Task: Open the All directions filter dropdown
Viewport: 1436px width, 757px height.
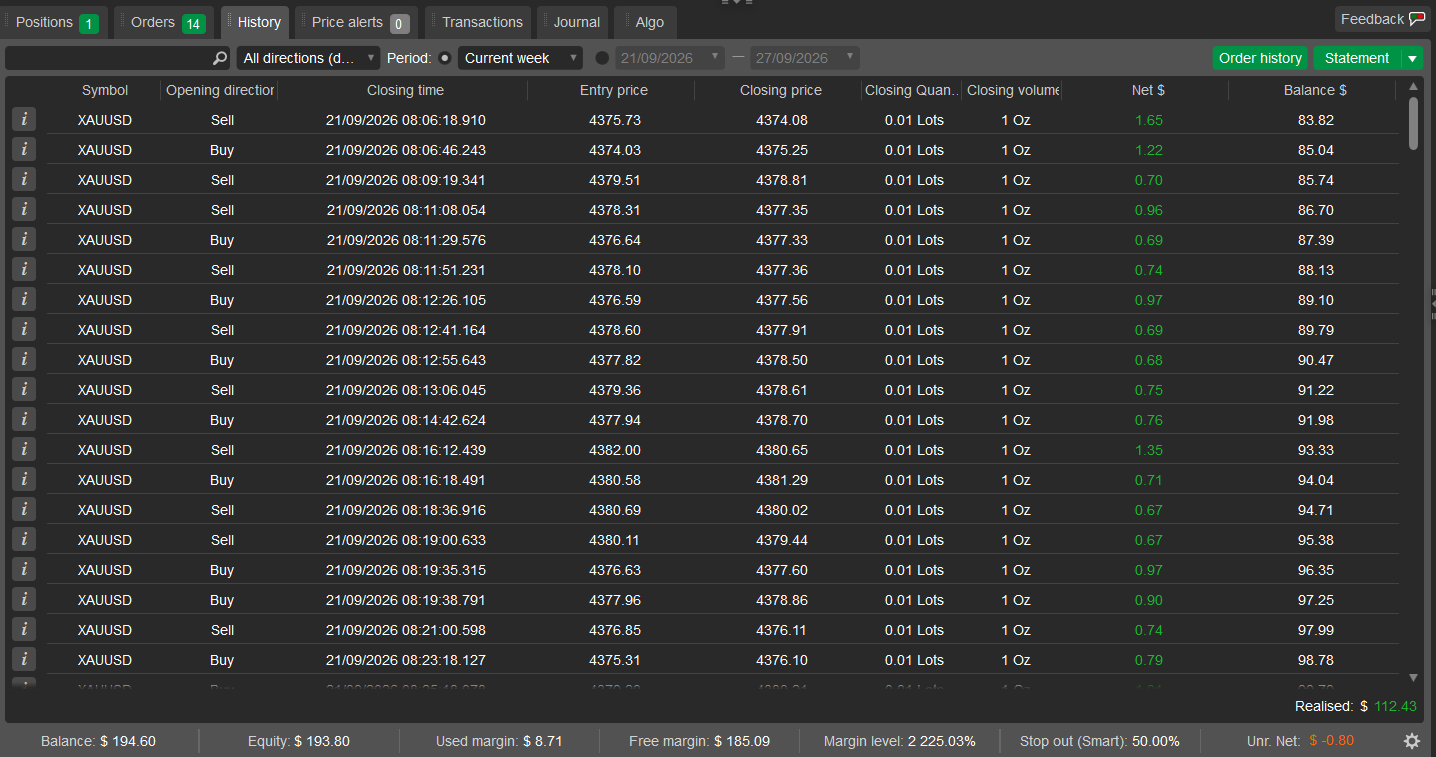Action: point(308,58)
